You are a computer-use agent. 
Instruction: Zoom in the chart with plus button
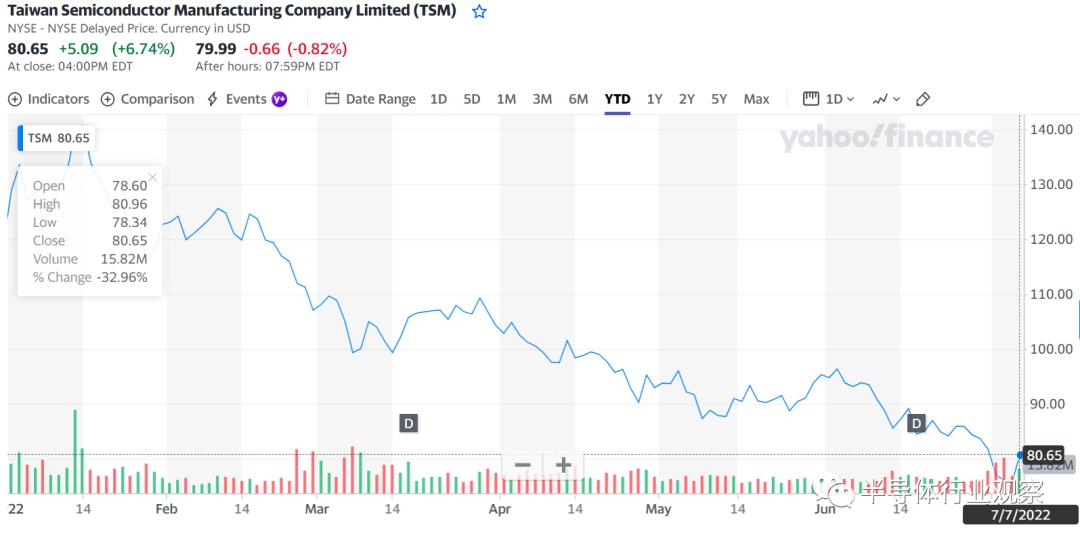563,465
